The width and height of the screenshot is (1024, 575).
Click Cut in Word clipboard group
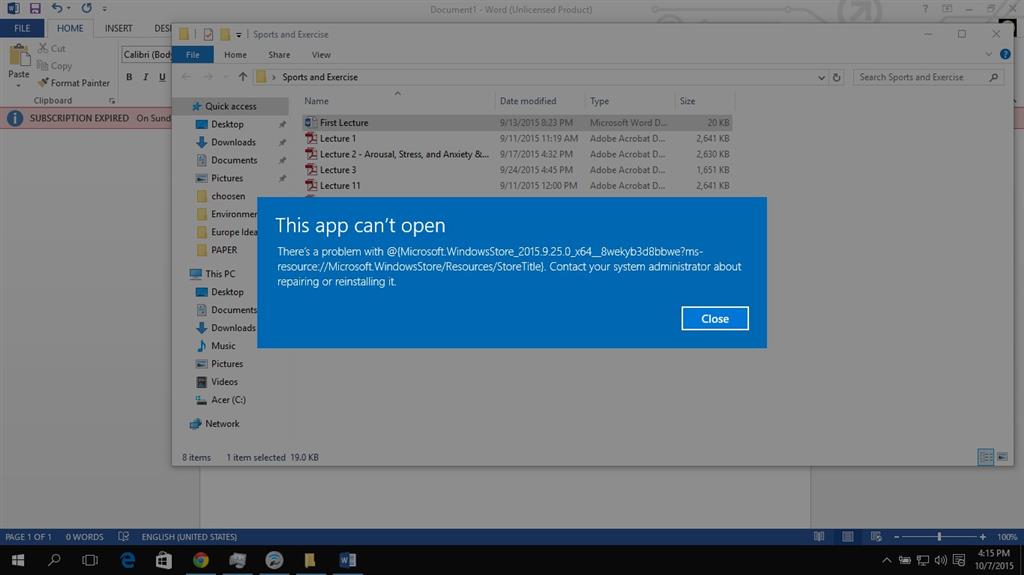pos(51,48)
